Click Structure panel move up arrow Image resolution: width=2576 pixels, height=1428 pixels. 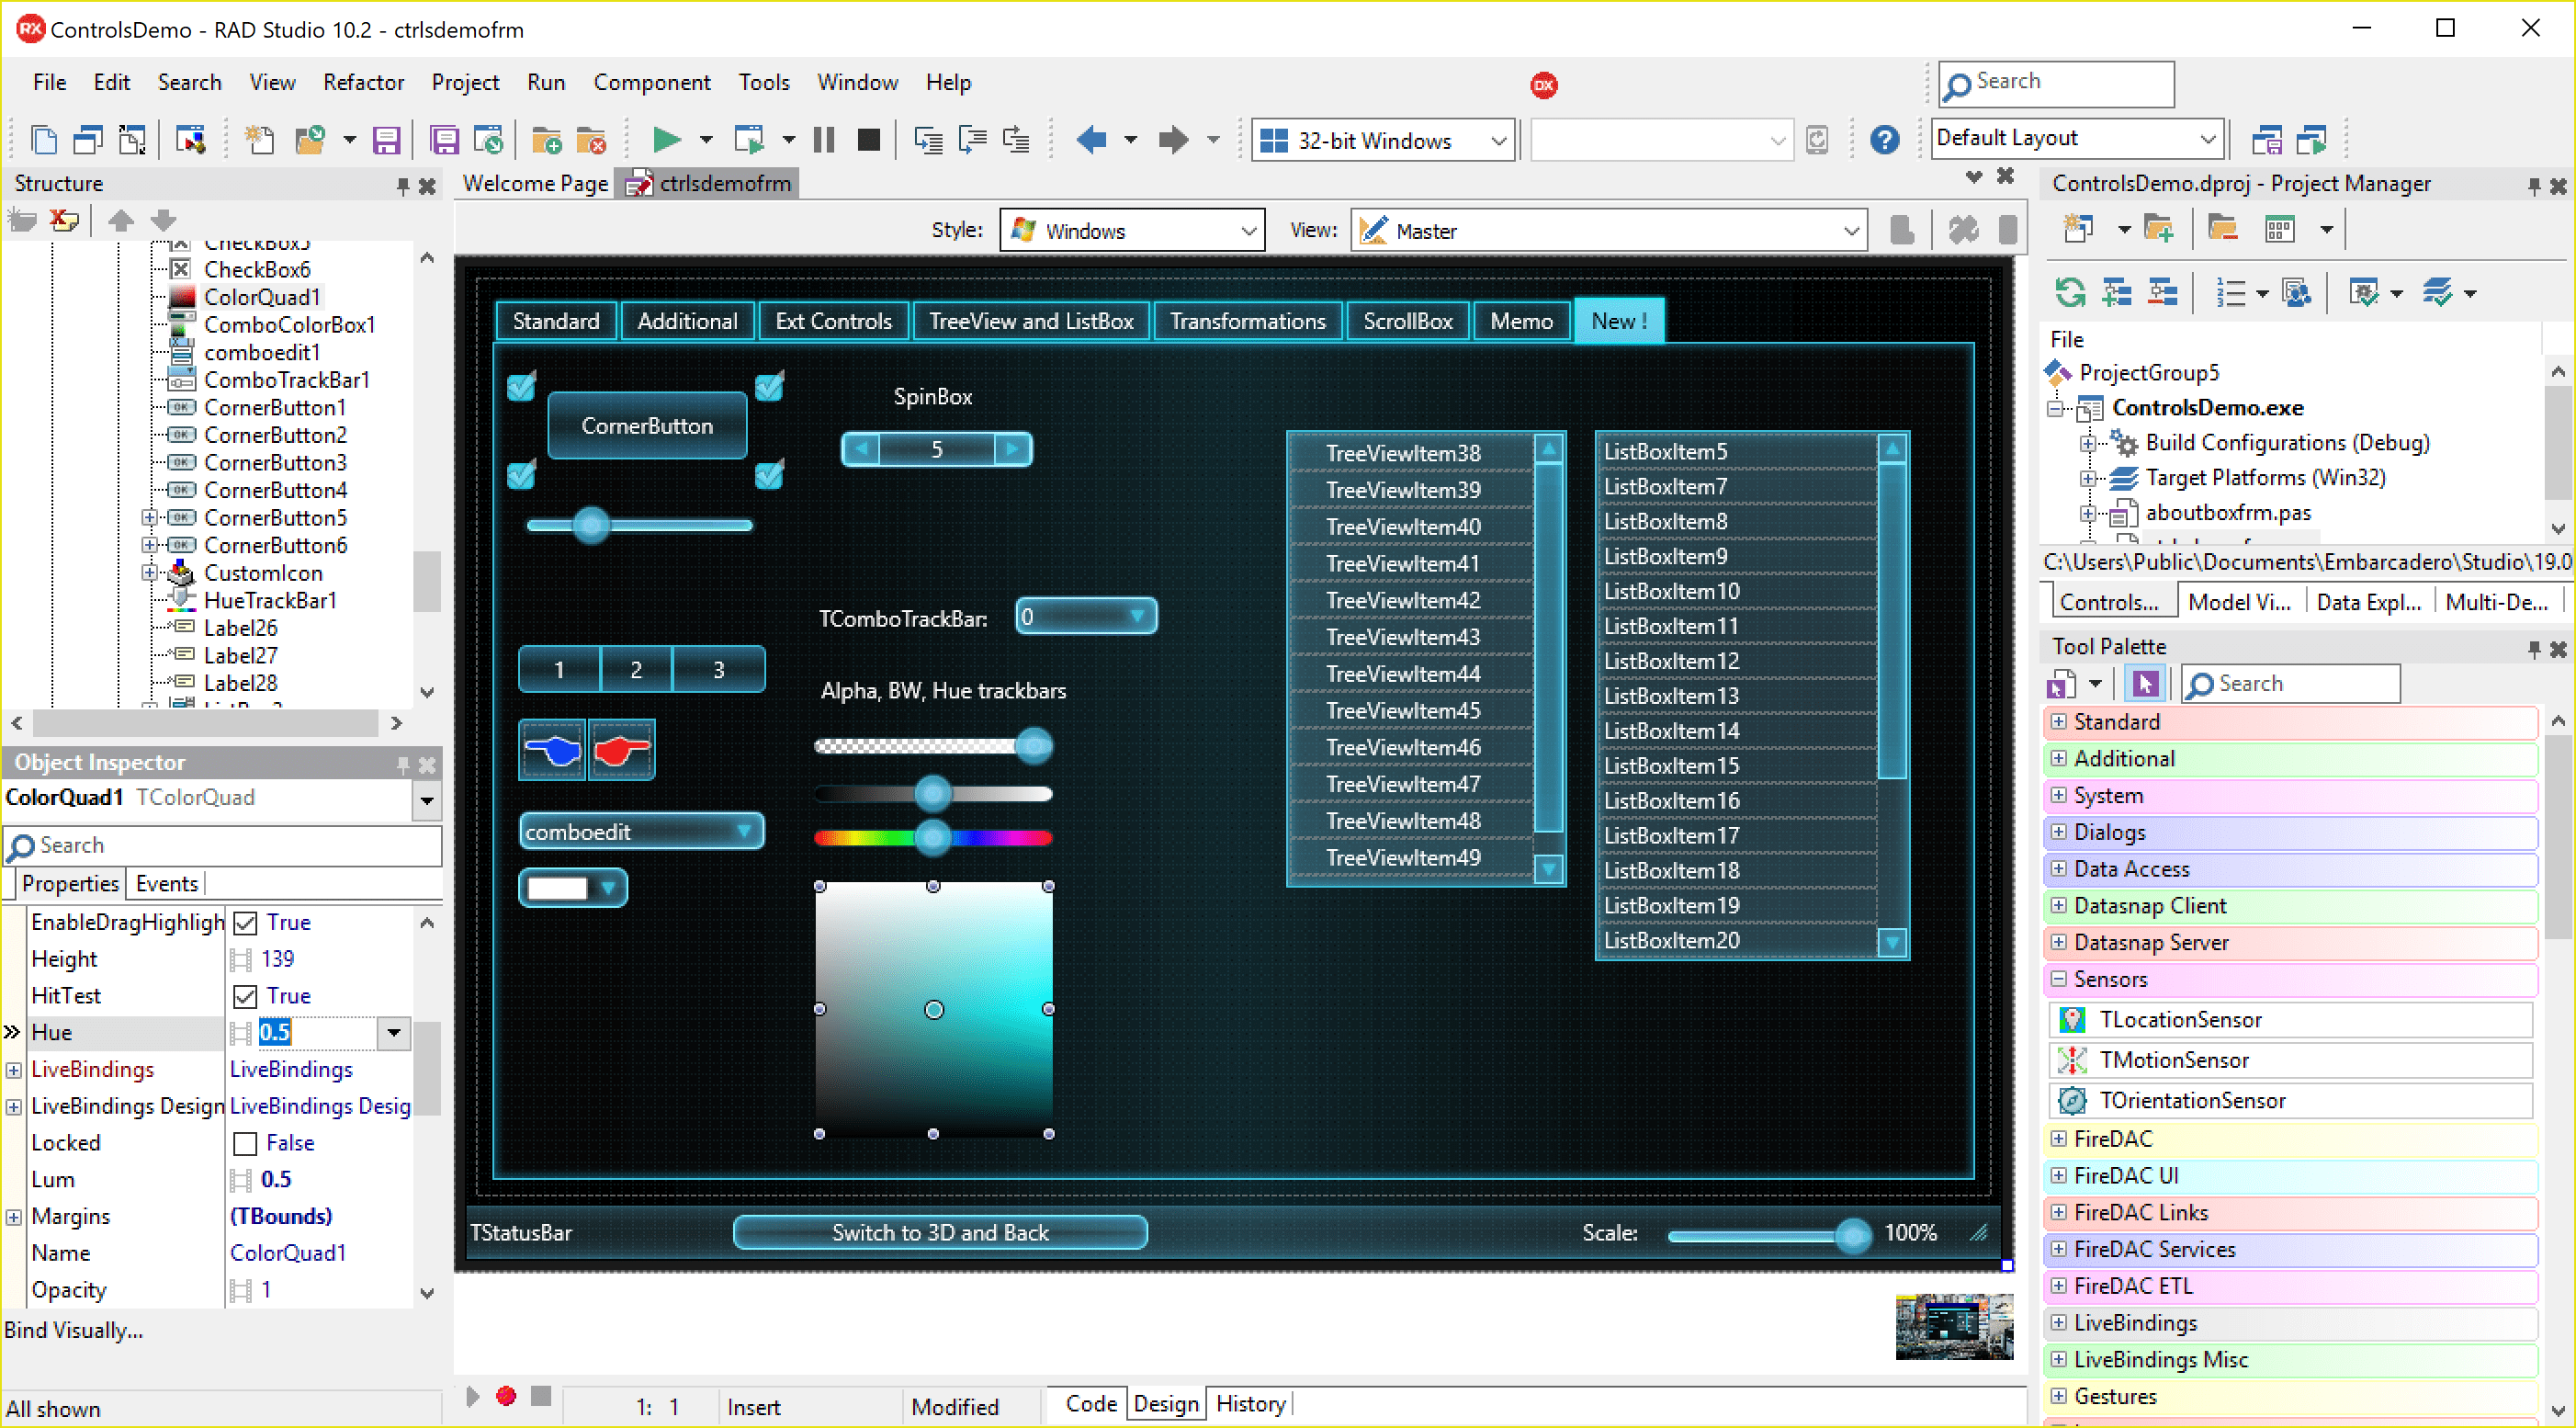(x=120, y=220)
